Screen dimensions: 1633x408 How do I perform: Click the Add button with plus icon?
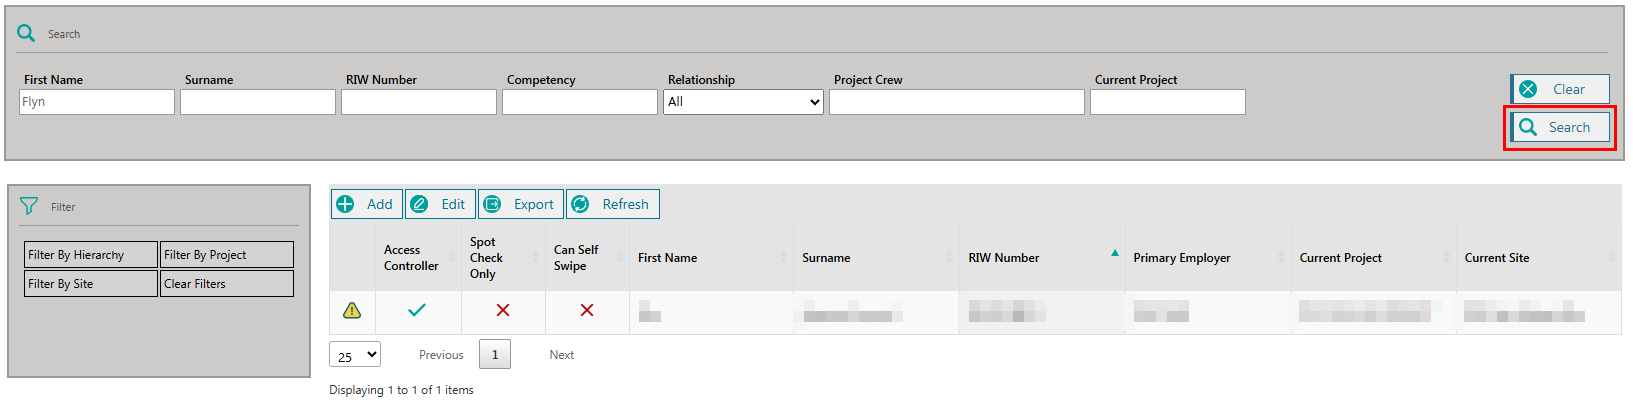coord(367,204)
